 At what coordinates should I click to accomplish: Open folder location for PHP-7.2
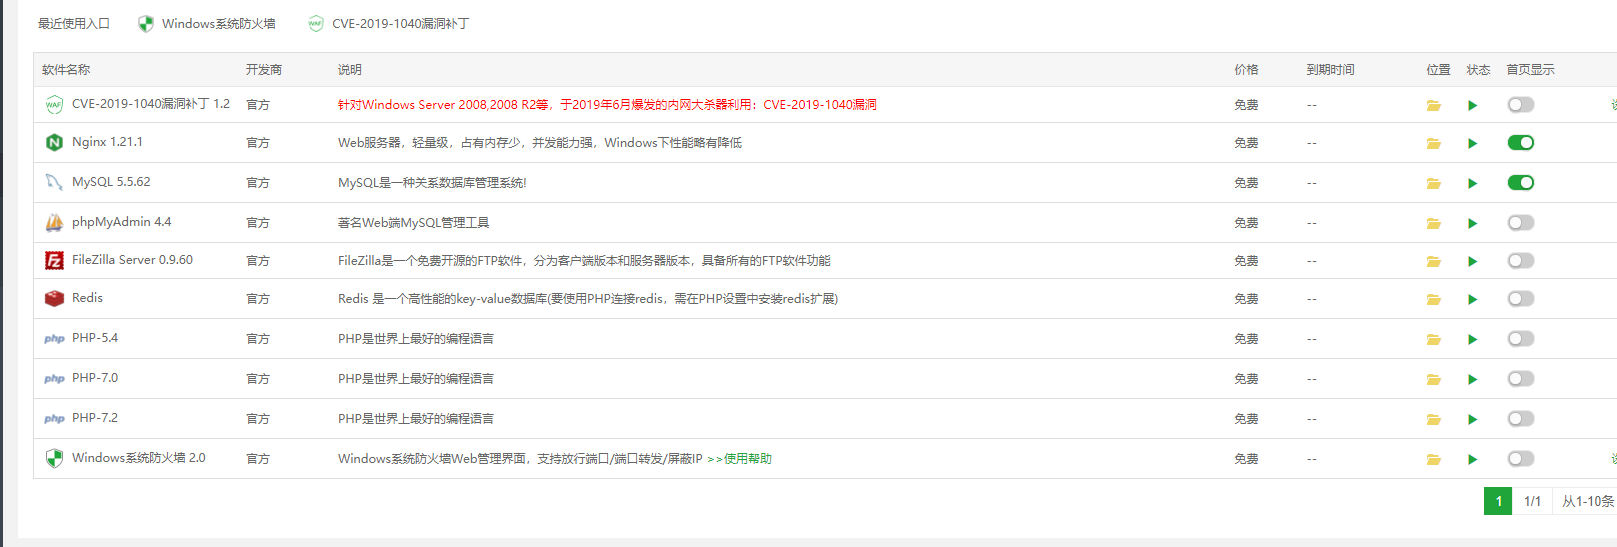point(1433,419)
